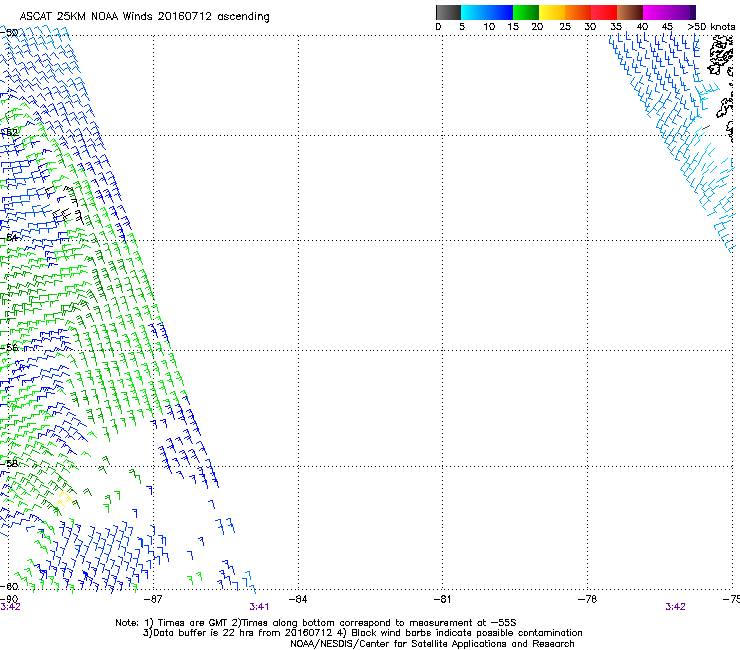Click the purple '3:42' time near -78
The height and width of the screenshot is (650, 740).
click(675, 607)
